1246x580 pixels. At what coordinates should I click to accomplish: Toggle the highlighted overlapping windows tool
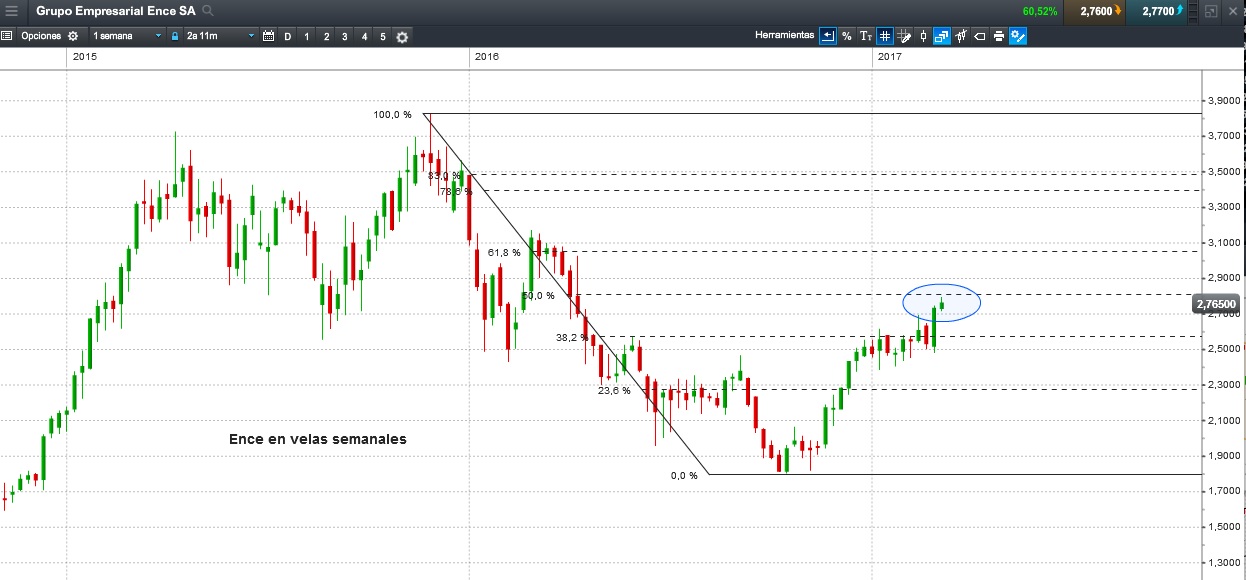coord(942,36)
